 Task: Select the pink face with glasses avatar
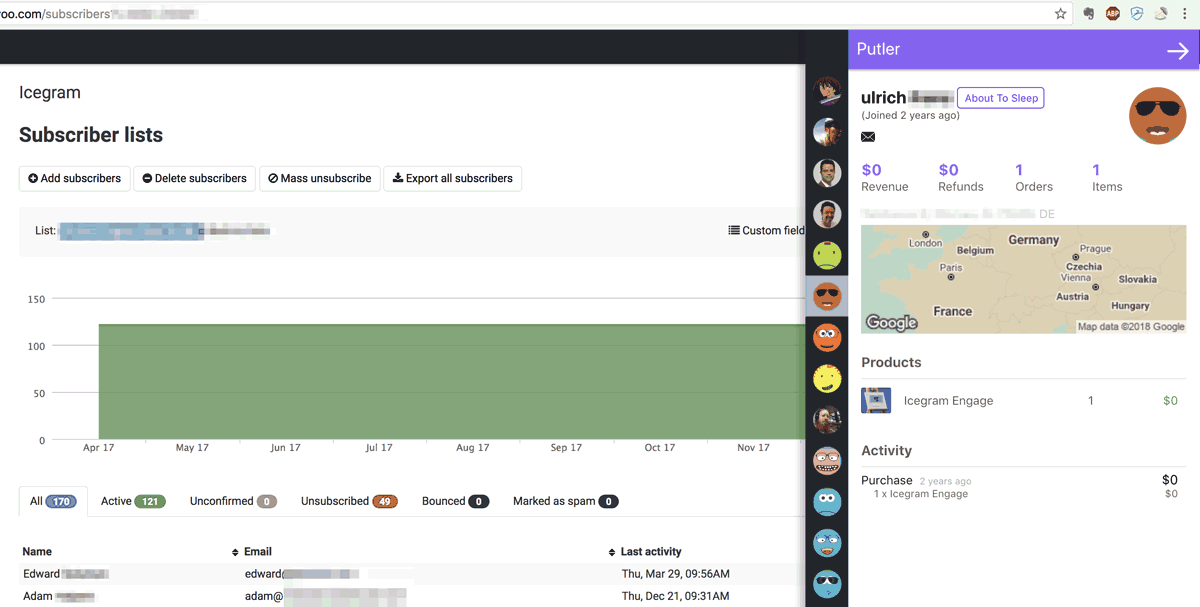pyautogui.click(x=827, y=460)
